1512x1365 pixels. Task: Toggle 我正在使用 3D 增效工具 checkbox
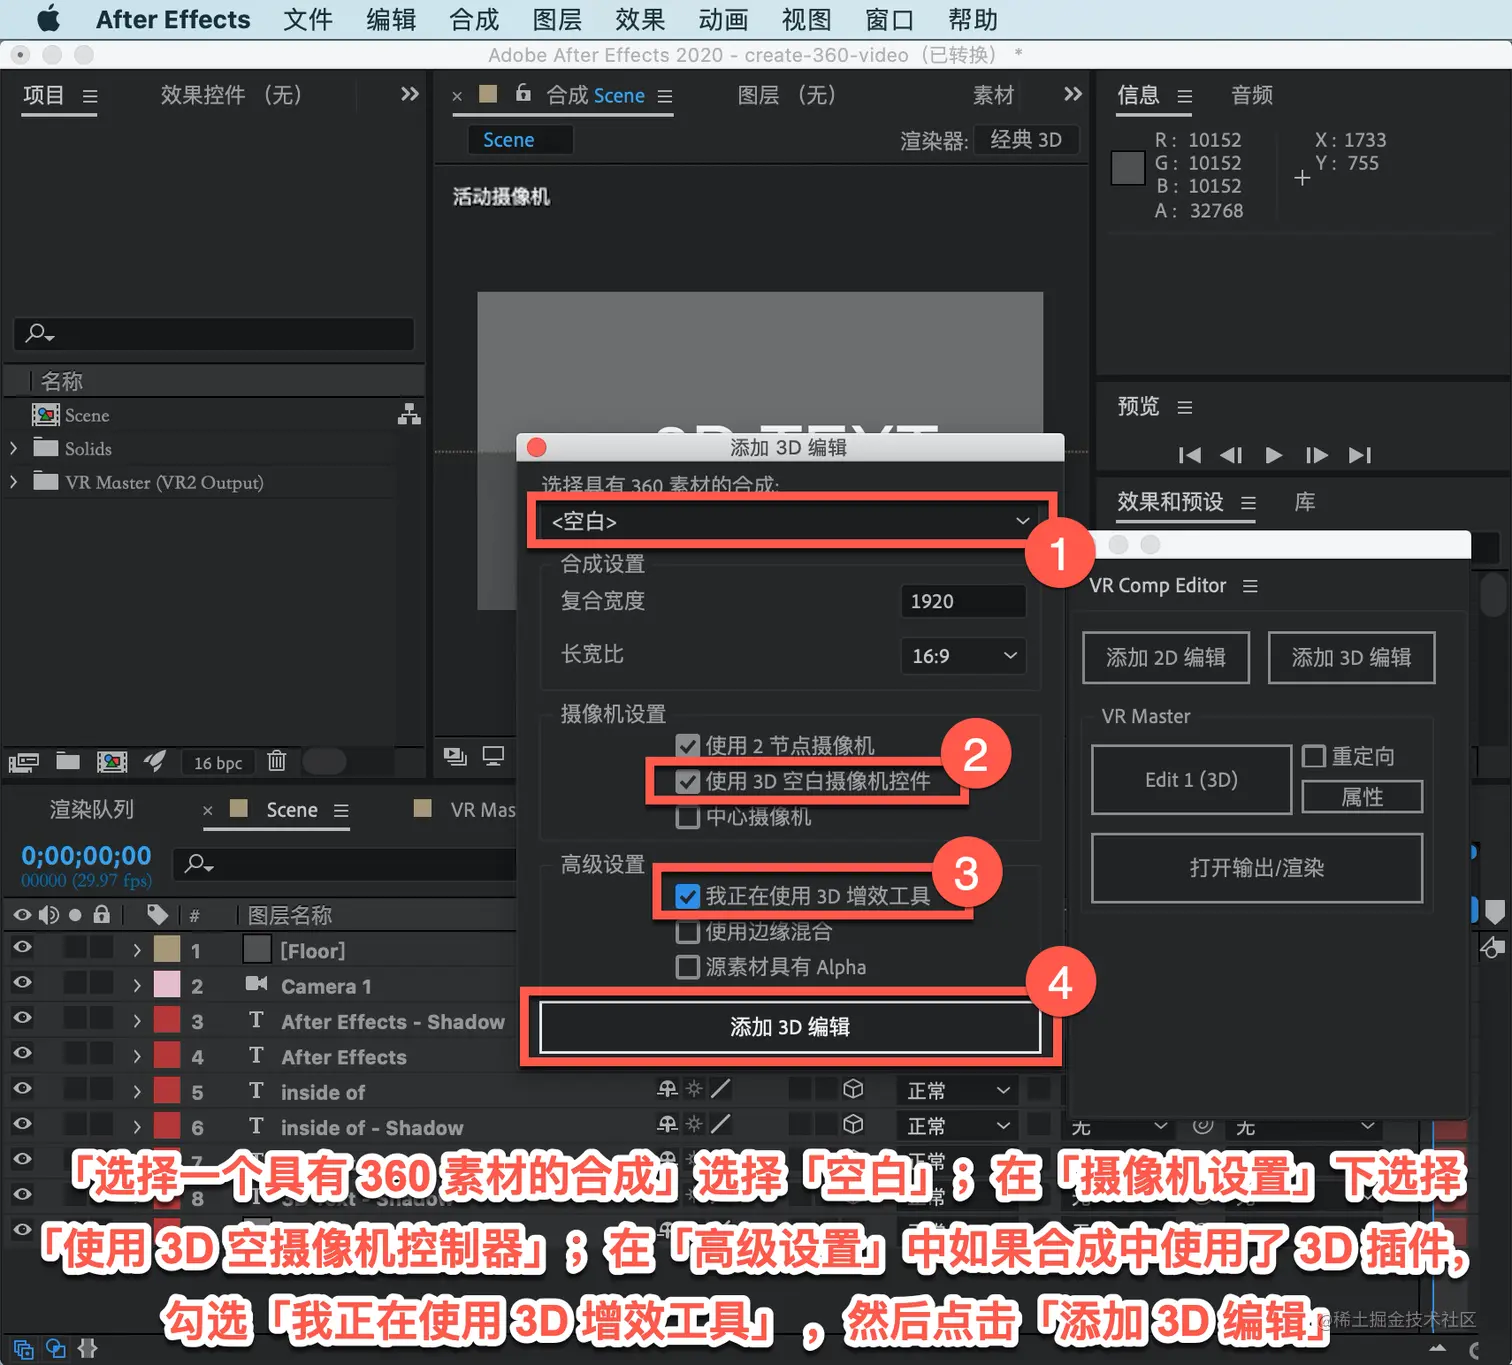(687, 896)
